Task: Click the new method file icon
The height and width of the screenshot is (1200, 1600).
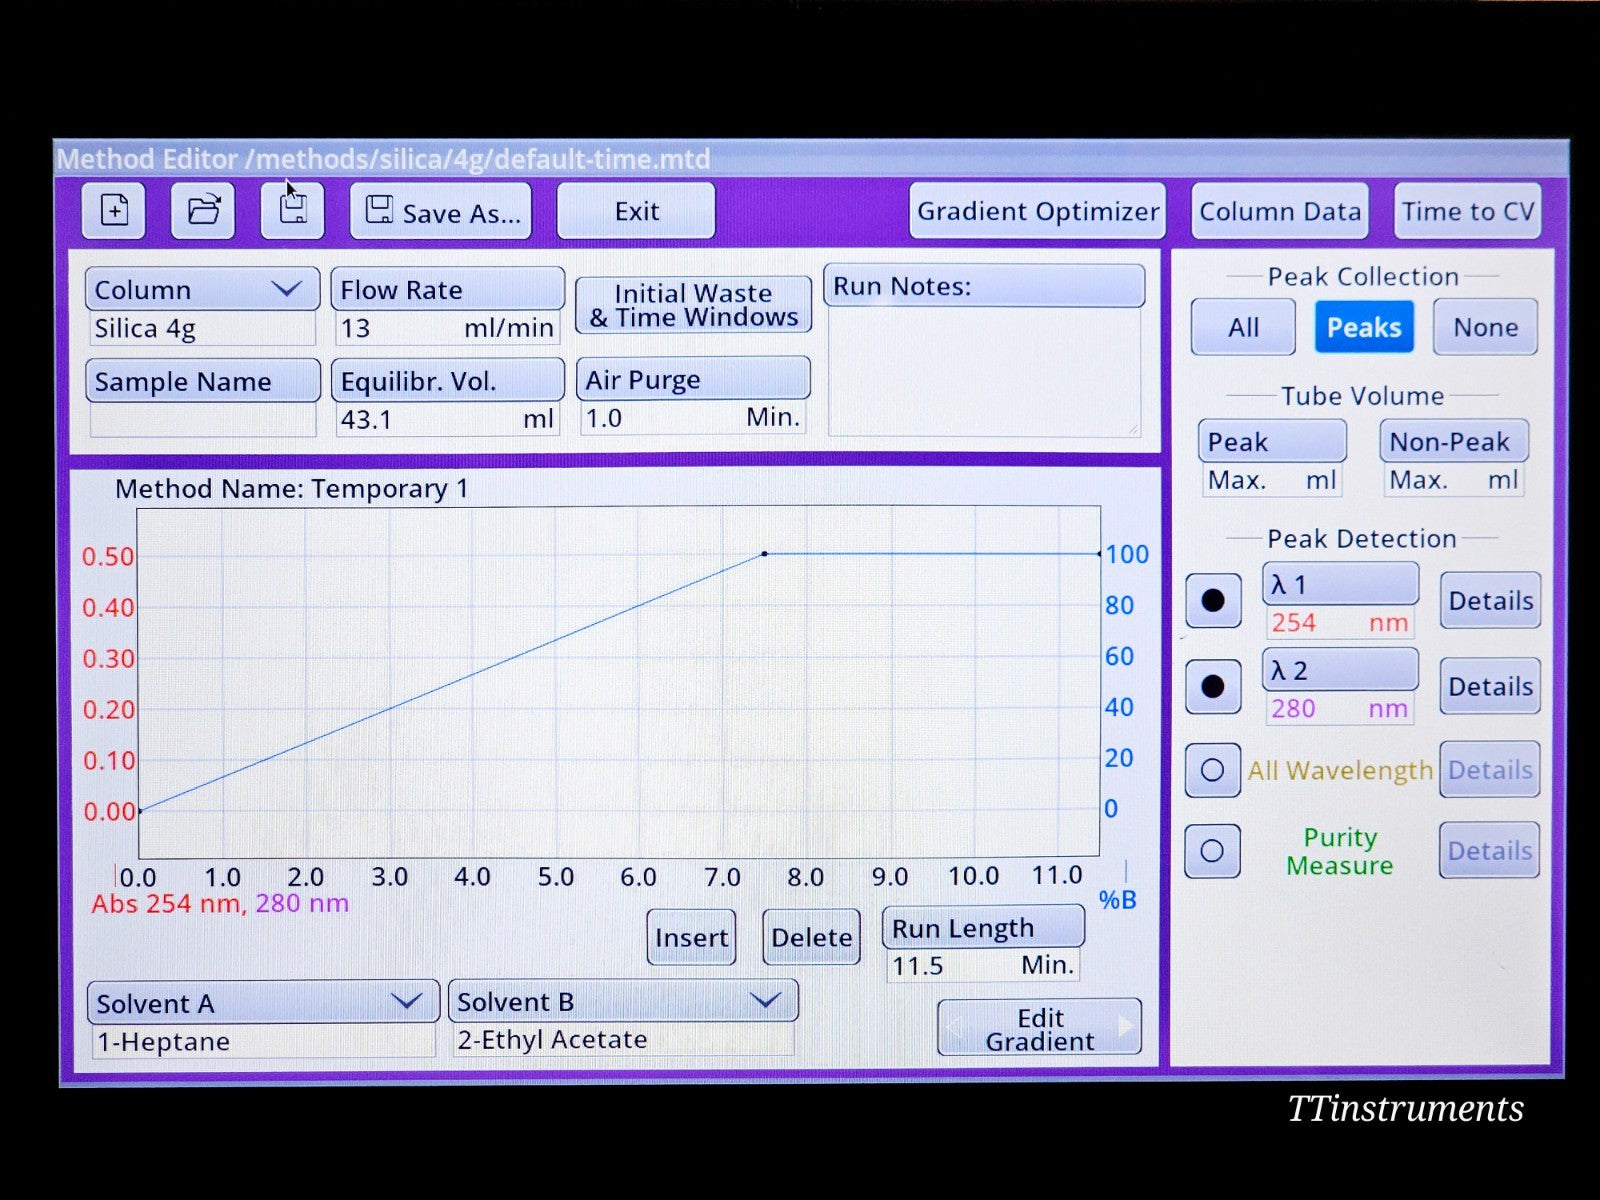Action: coord(114,211)
